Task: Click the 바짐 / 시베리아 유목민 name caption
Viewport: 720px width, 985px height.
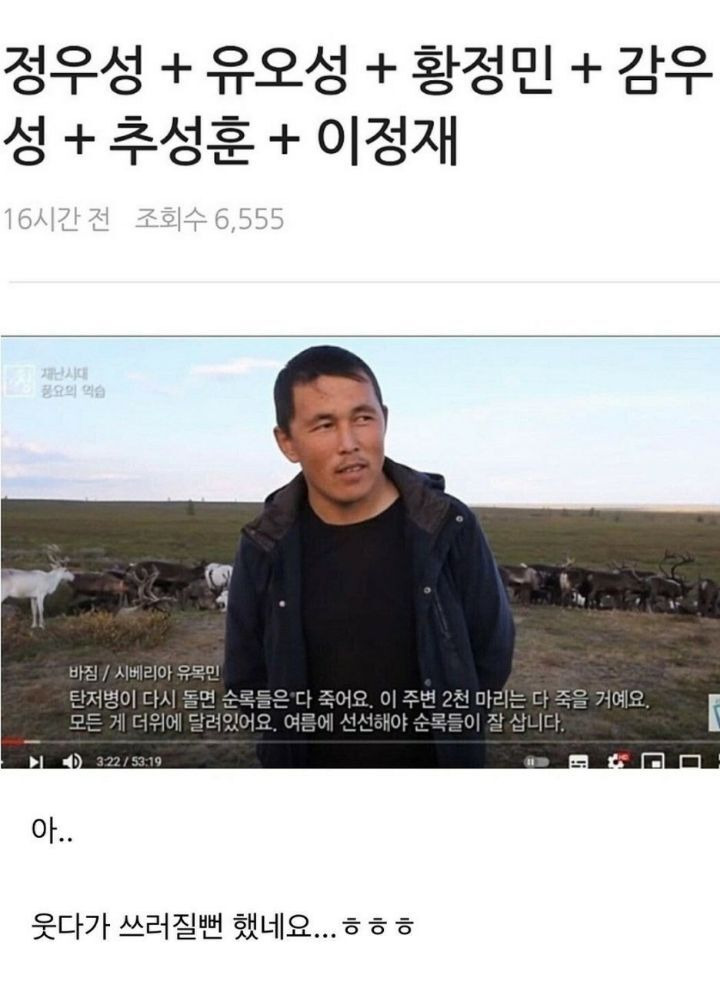Action: 145,674
